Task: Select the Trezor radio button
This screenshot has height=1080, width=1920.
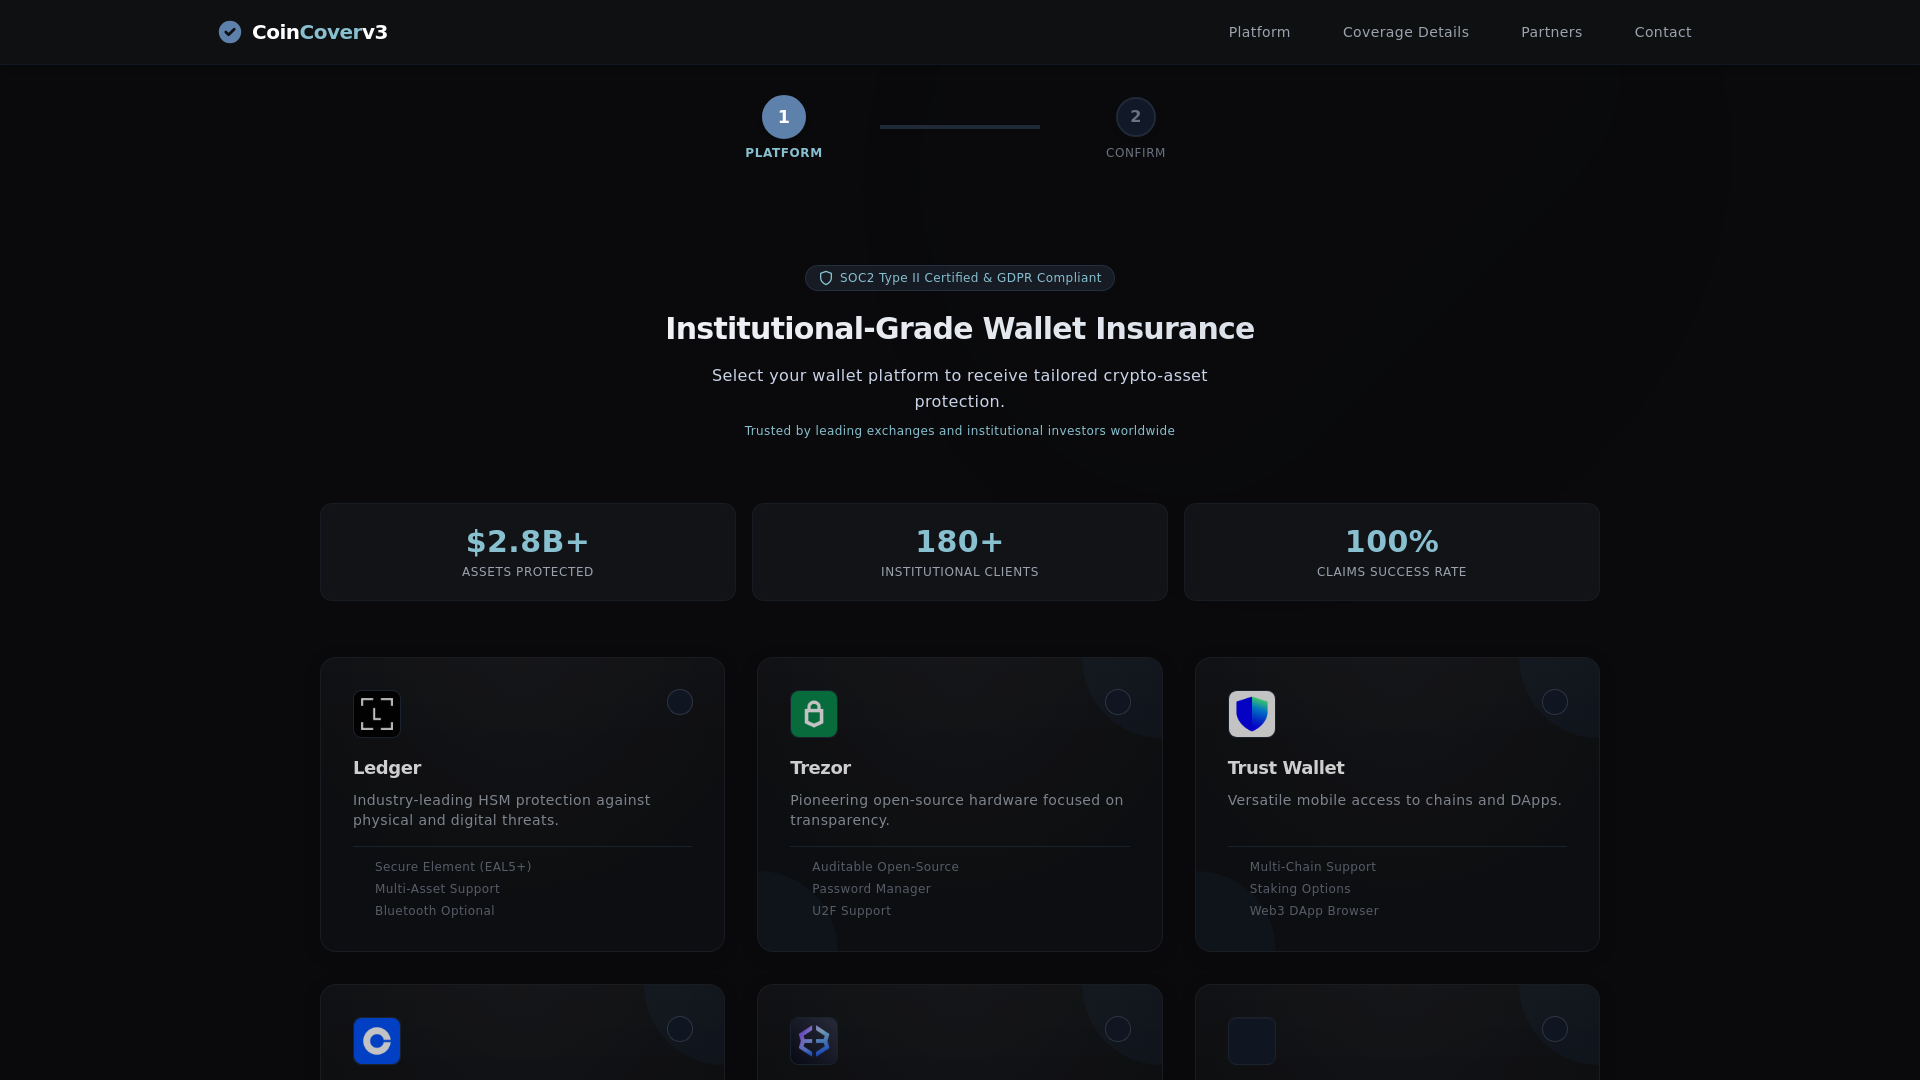Action: (1118, 702)
